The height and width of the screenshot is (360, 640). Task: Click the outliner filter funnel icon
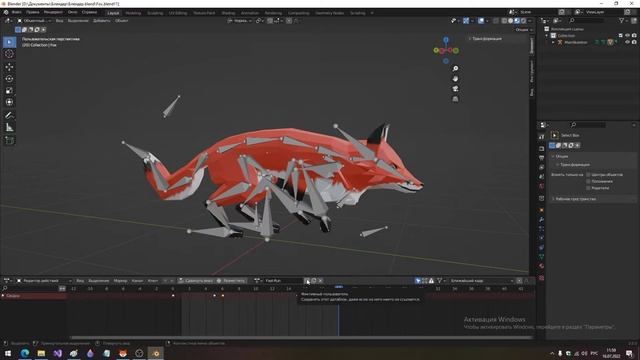(x=621, y=20)
